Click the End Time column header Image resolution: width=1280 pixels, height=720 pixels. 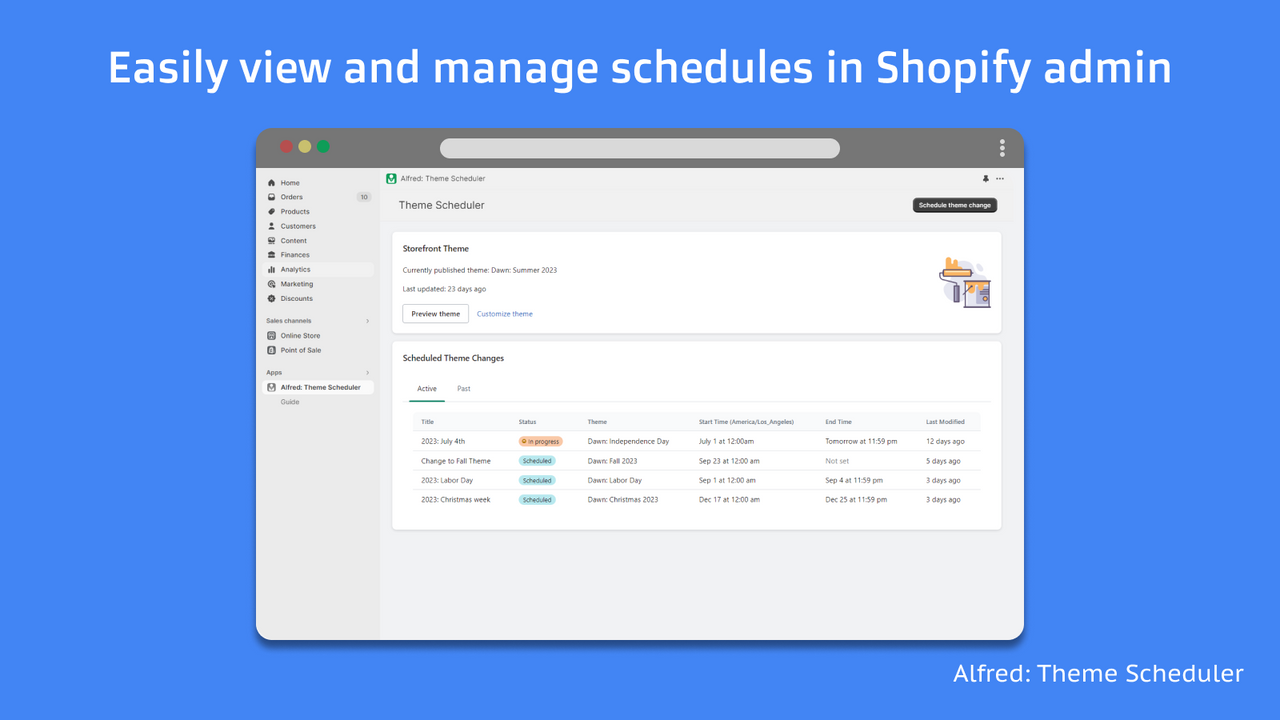[x=839, y=422]
